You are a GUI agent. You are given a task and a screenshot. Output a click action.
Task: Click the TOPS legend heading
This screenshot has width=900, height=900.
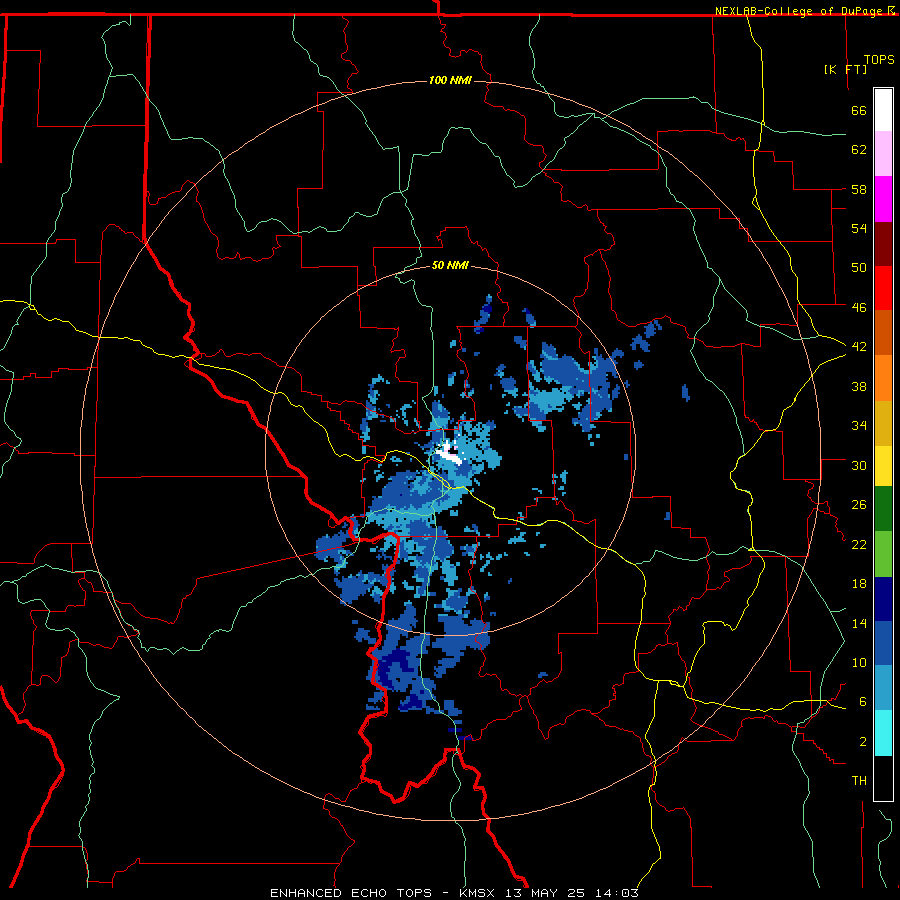[879, 60]
